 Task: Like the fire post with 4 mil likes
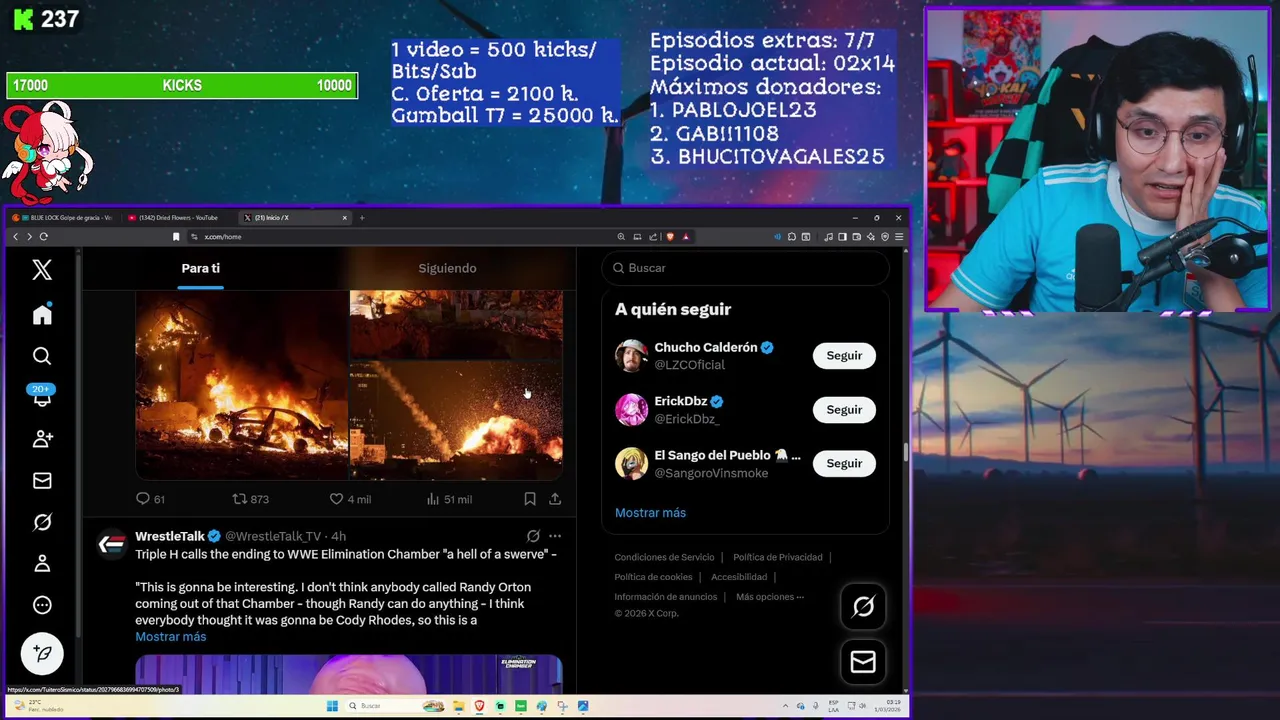tap(350, 499)
